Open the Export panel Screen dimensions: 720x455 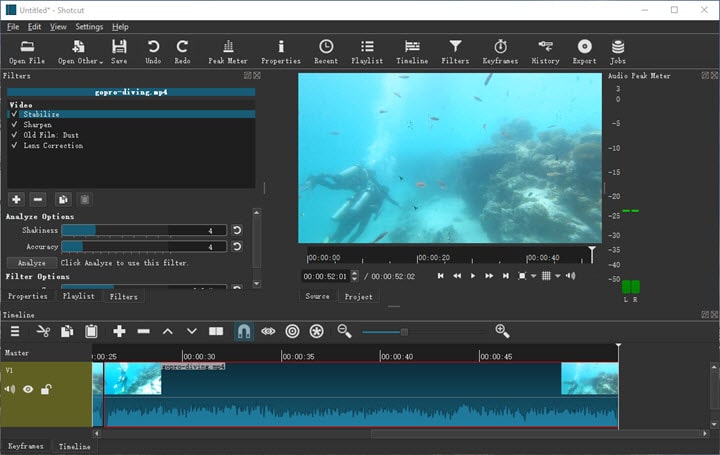tap(584, 51)
